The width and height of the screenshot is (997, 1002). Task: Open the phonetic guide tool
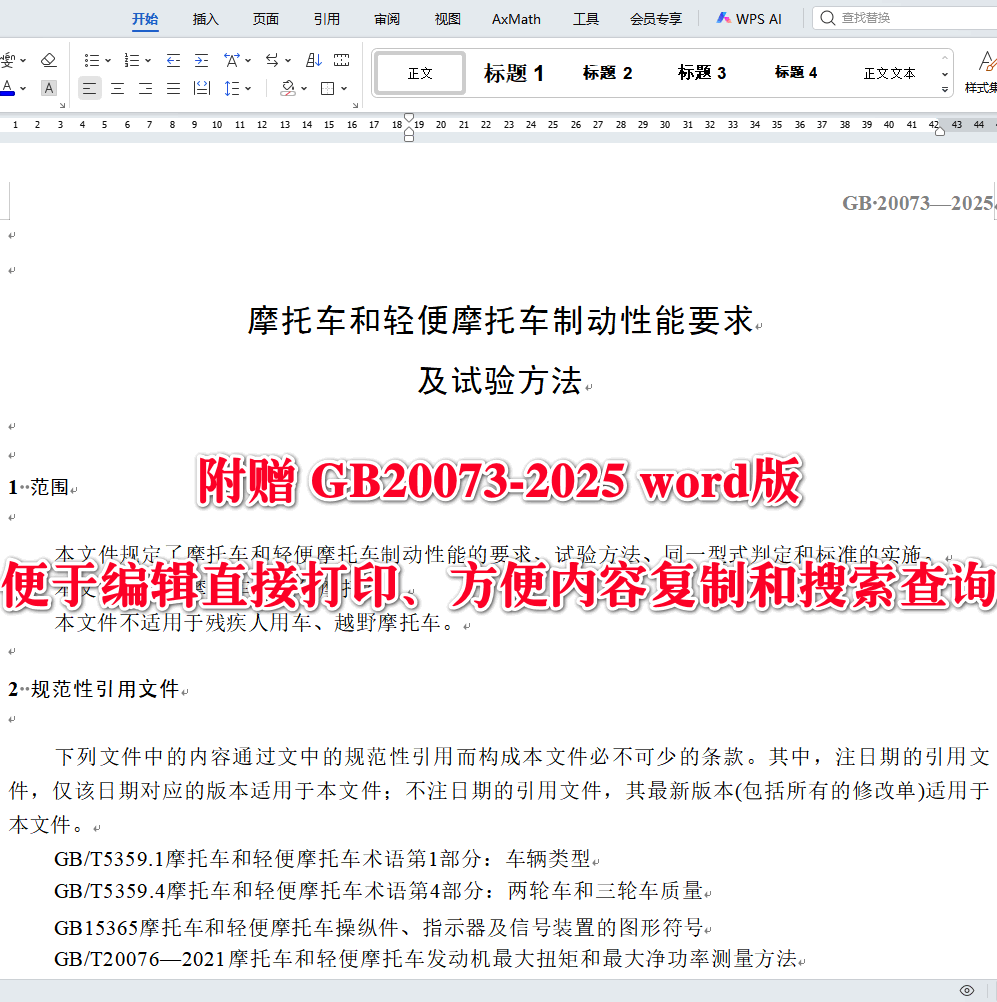(x=10, y=61)
